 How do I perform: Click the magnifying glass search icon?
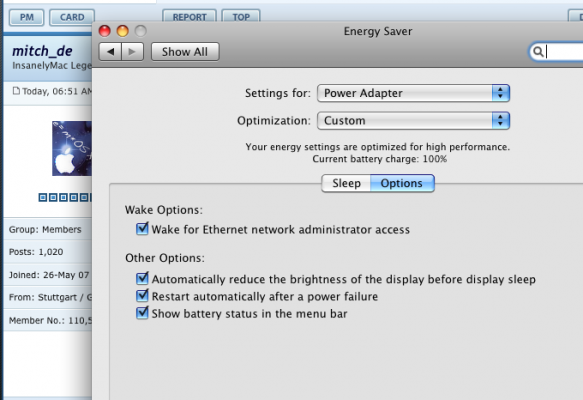pyautogui.click(x=538, y=51)
